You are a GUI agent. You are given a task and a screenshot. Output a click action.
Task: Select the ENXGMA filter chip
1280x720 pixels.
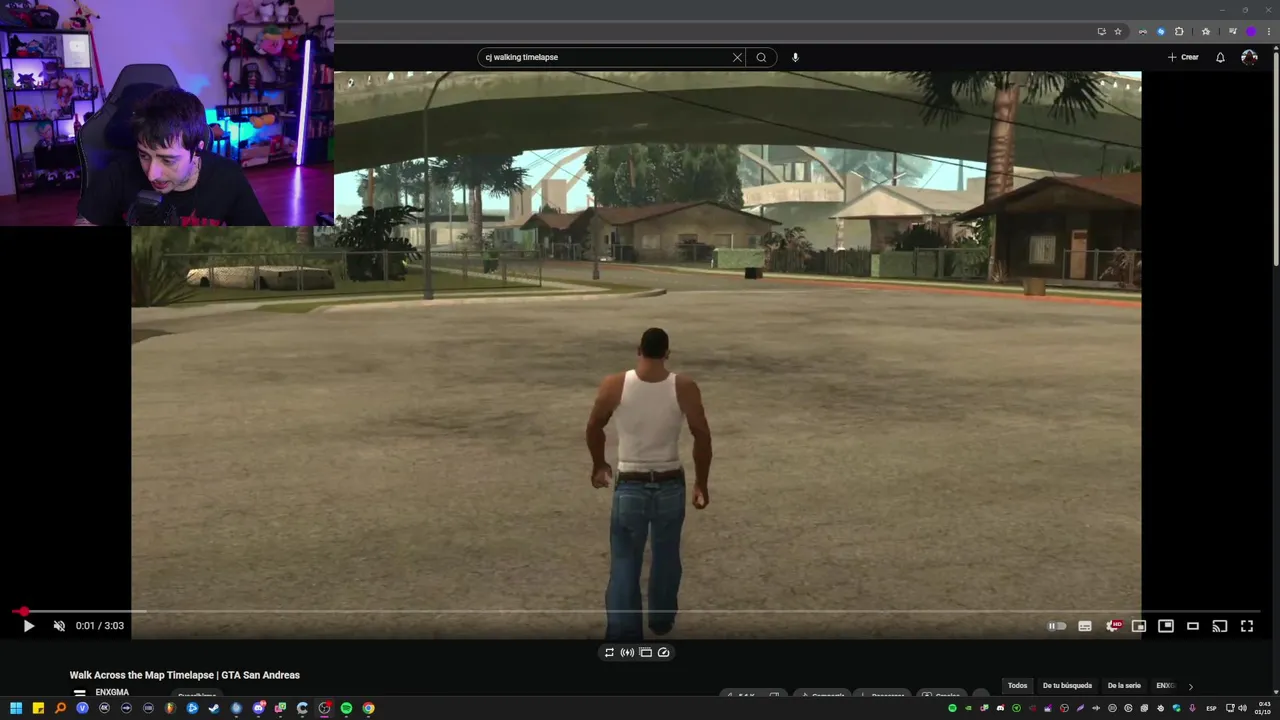(x=1165, y=686)
